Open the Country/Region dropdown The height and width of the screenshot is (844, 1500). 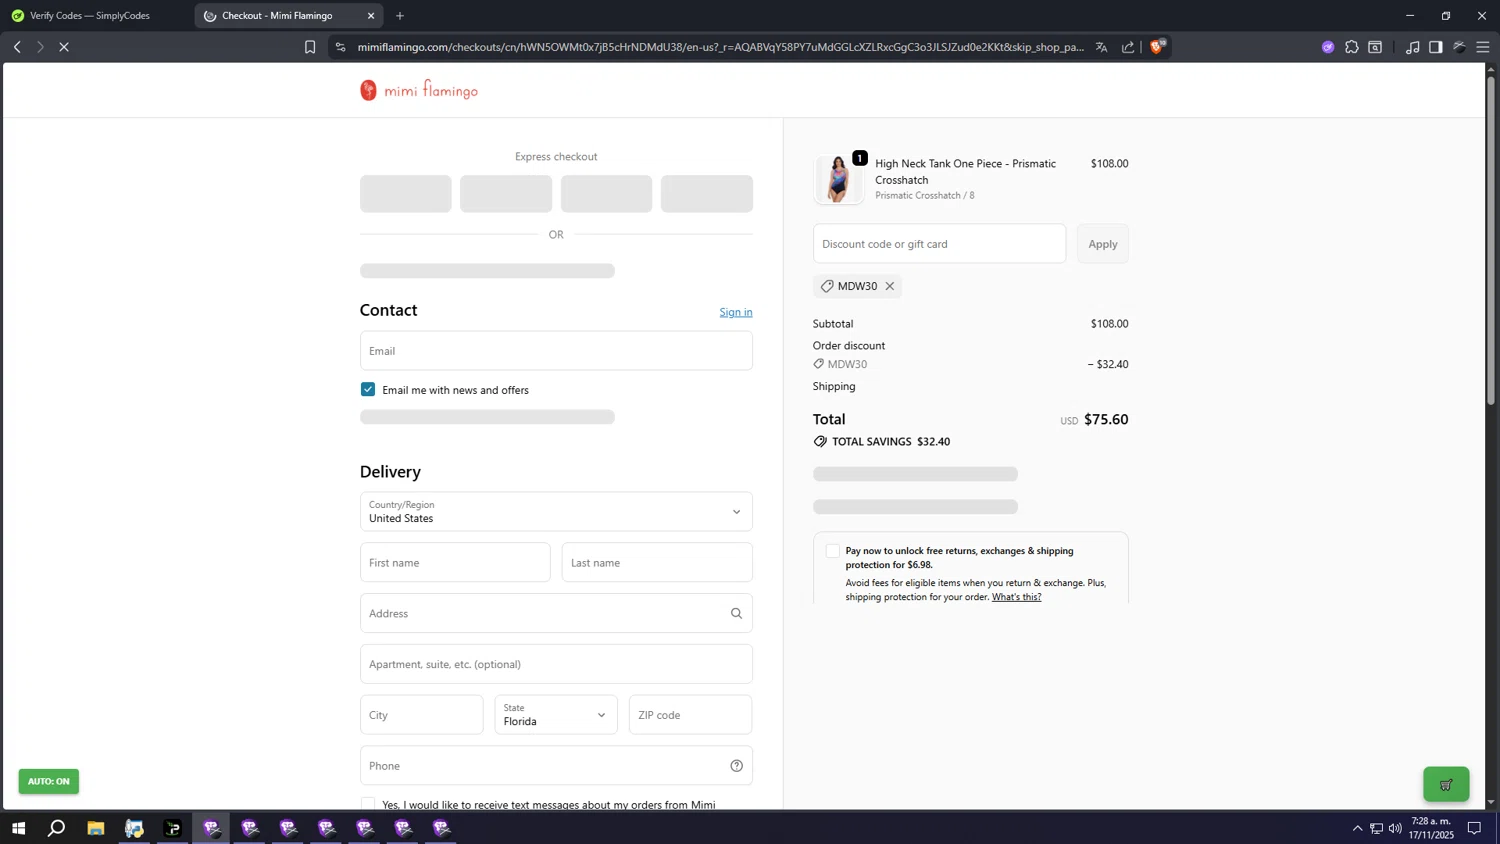tap(556, 511)
